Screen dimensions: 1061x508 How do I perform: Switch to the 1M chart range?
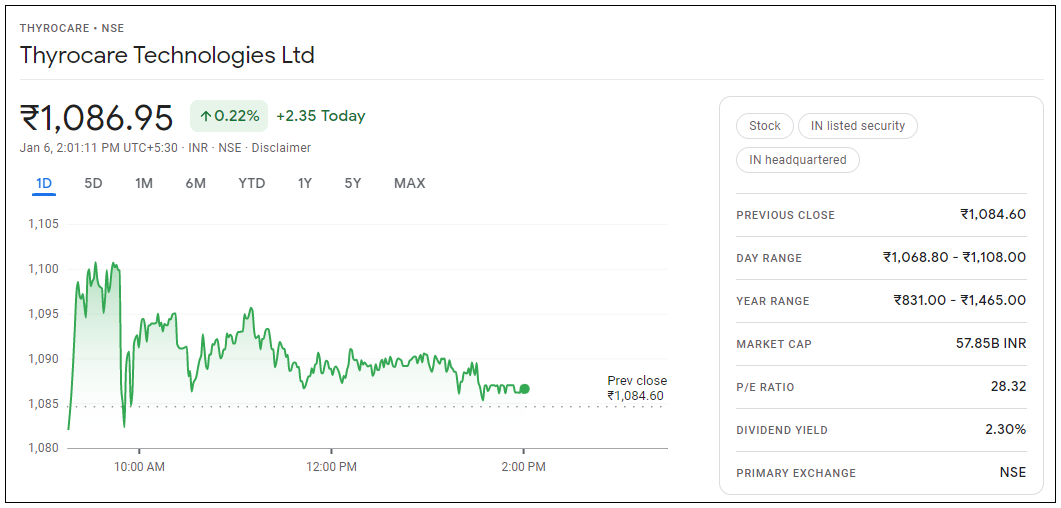143,183
